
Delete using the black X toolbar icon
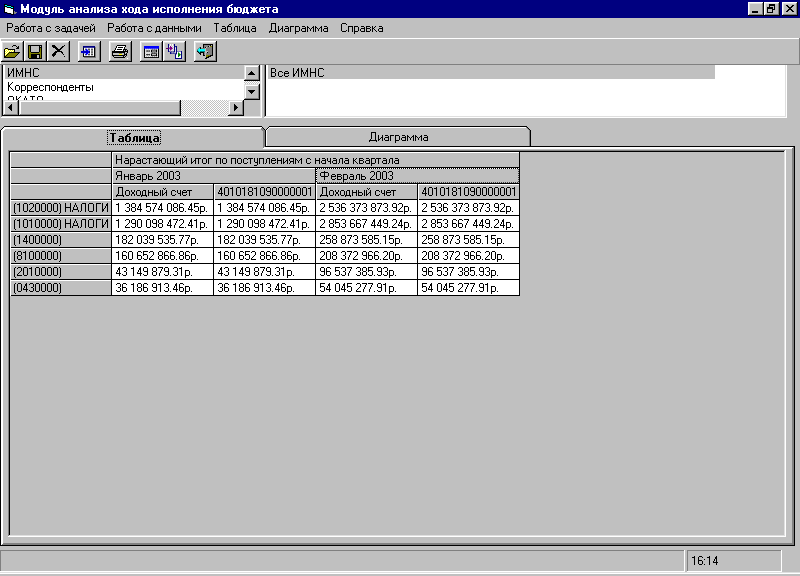[59, 52]
